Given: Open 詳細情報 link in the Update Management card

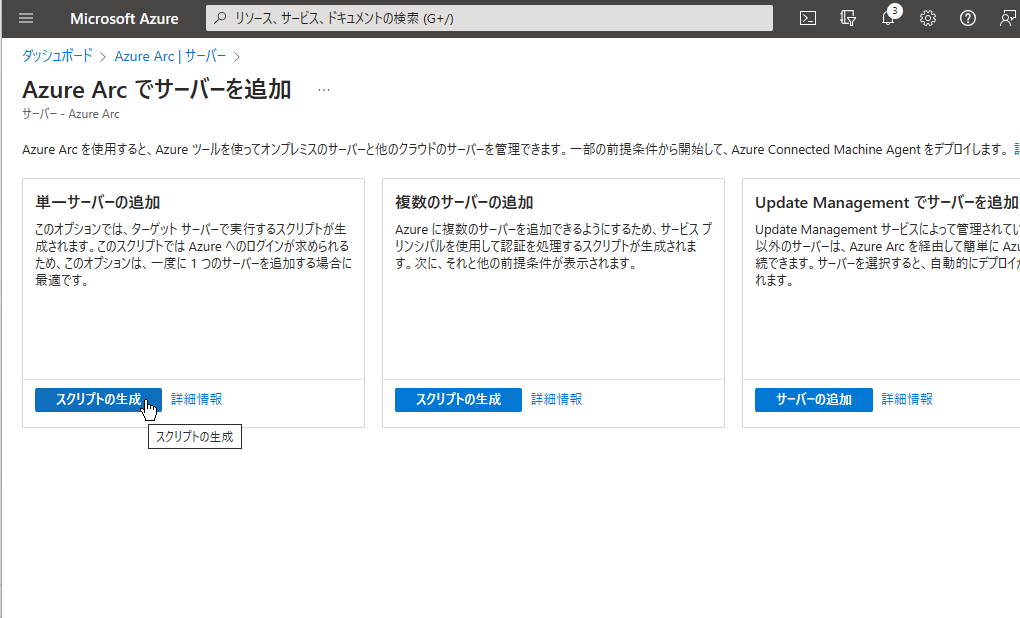Looking at the screenshot, I should pyautogui.click(x=907, y=399).
